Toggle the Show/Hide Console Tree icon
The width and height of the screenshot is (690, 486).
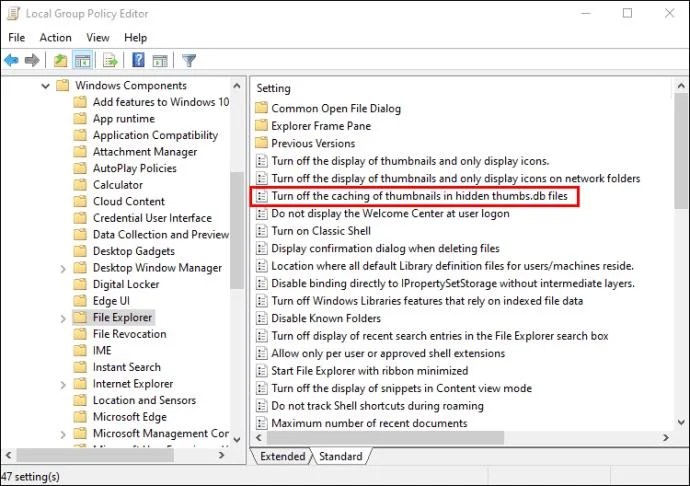pyautogui.click(x=83, y=60)
